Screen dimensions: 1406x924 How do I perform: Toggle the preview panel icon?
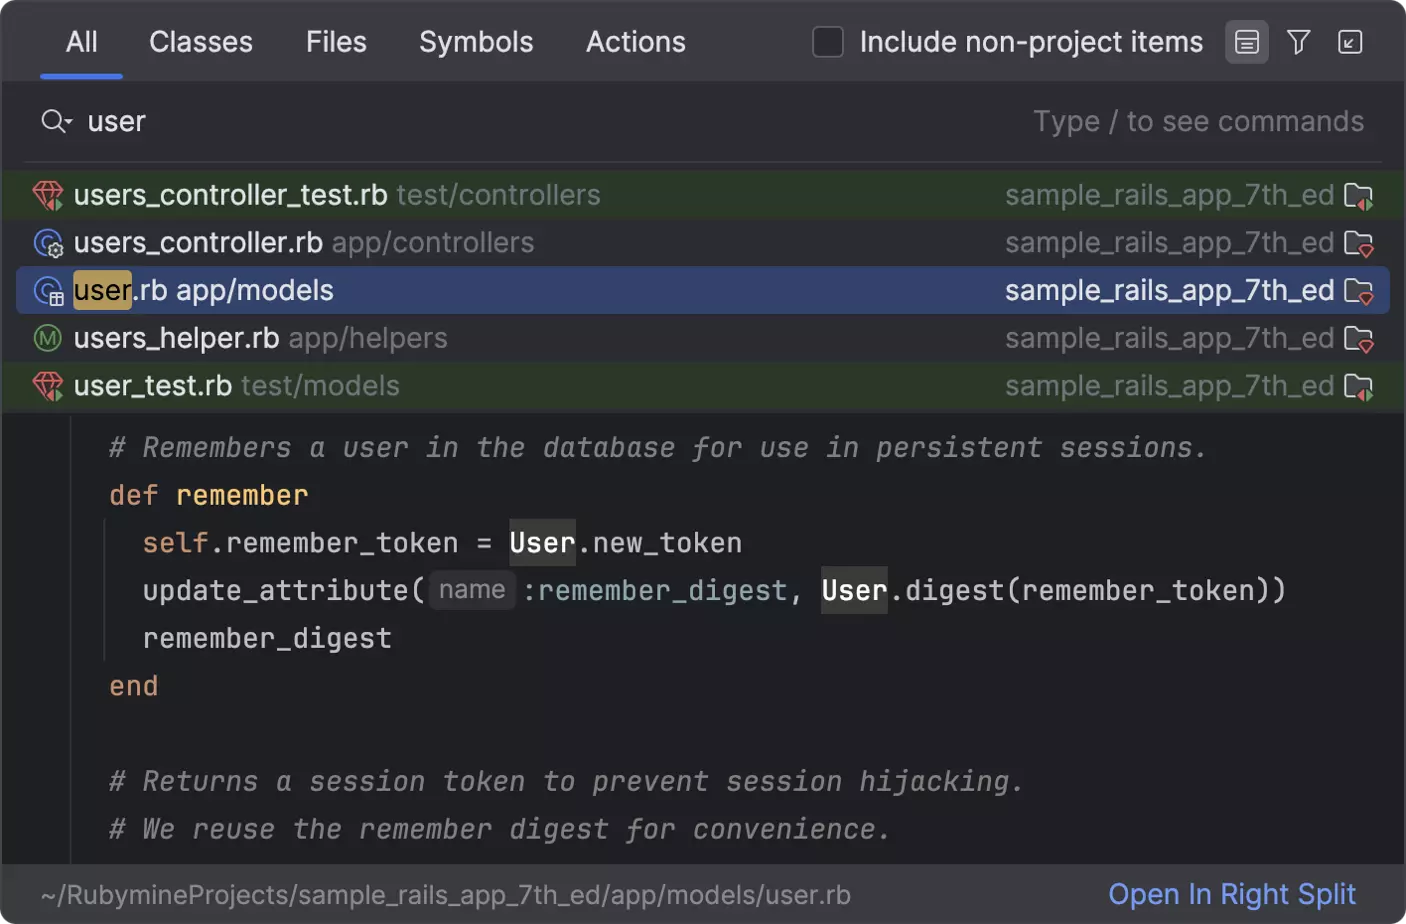(x=1245, y=42)
